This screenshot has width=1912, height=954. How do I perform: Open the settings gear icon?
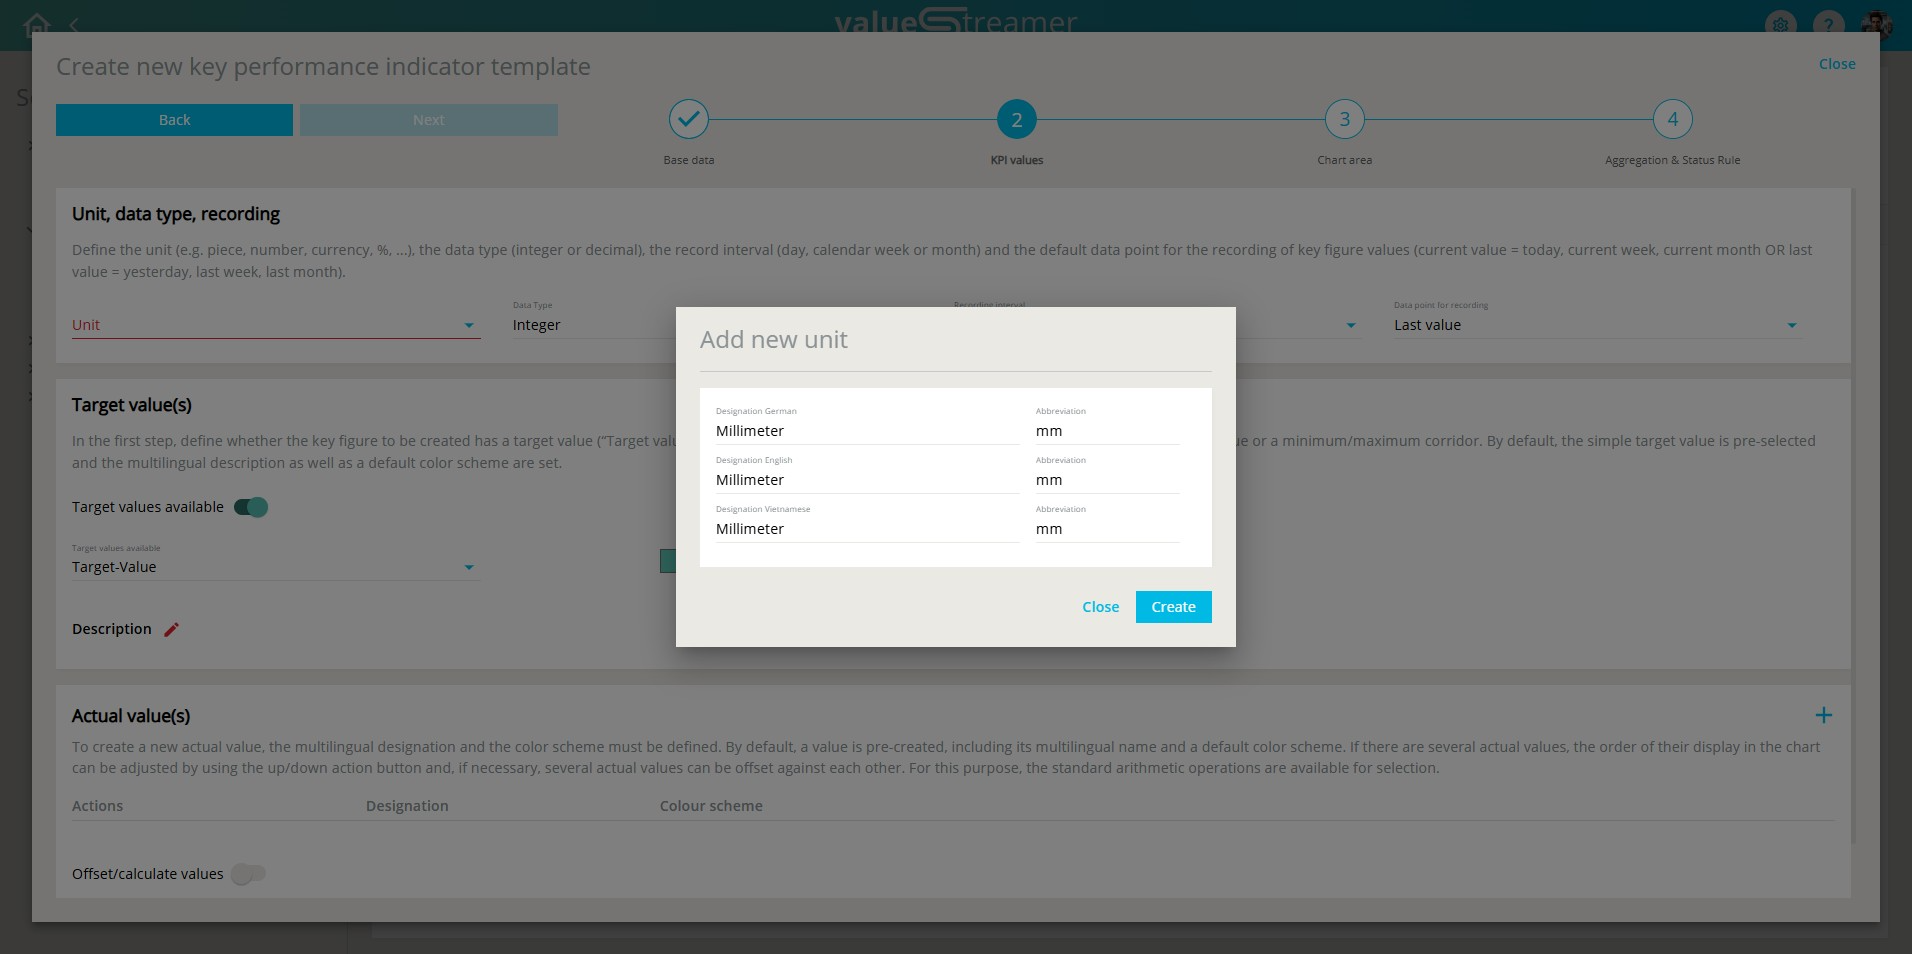point(1780,25)
